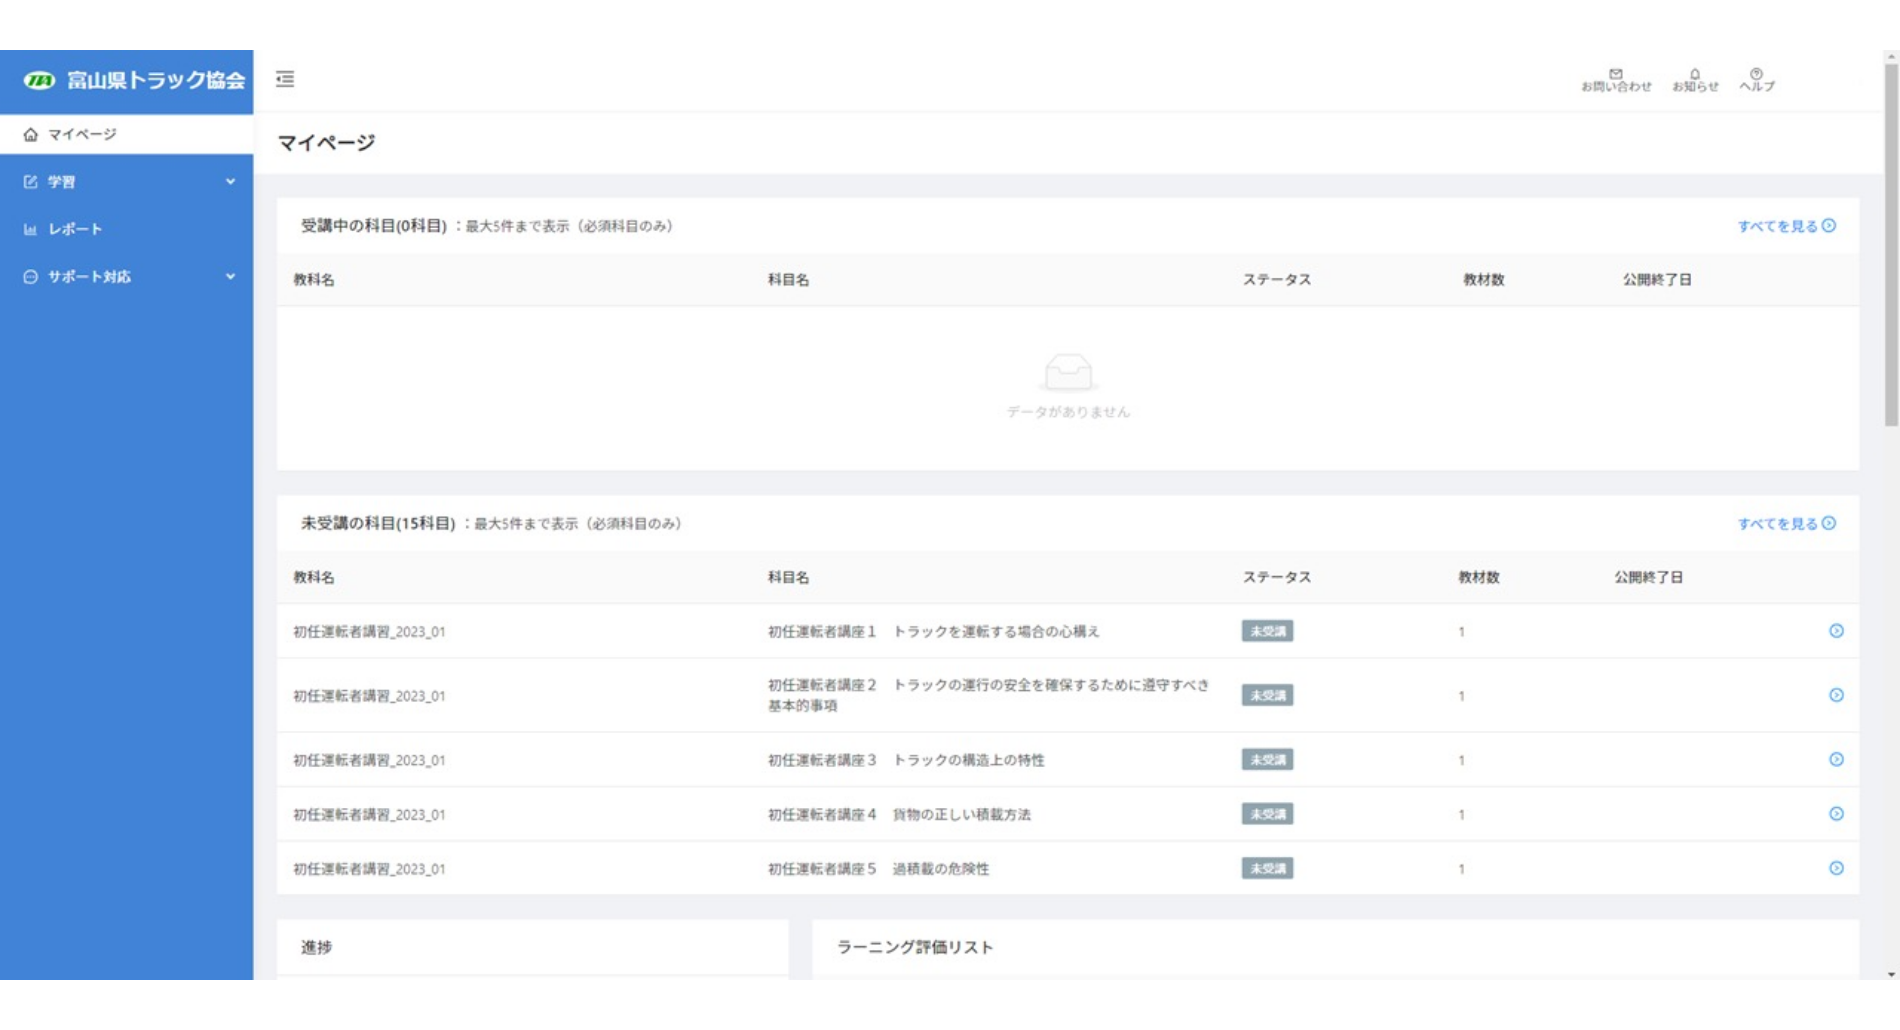The width and height of the screenshot is (1900, 1030).
Task: Click the 未受講の科目(15科目) heading
Action: tap(378, 523)
